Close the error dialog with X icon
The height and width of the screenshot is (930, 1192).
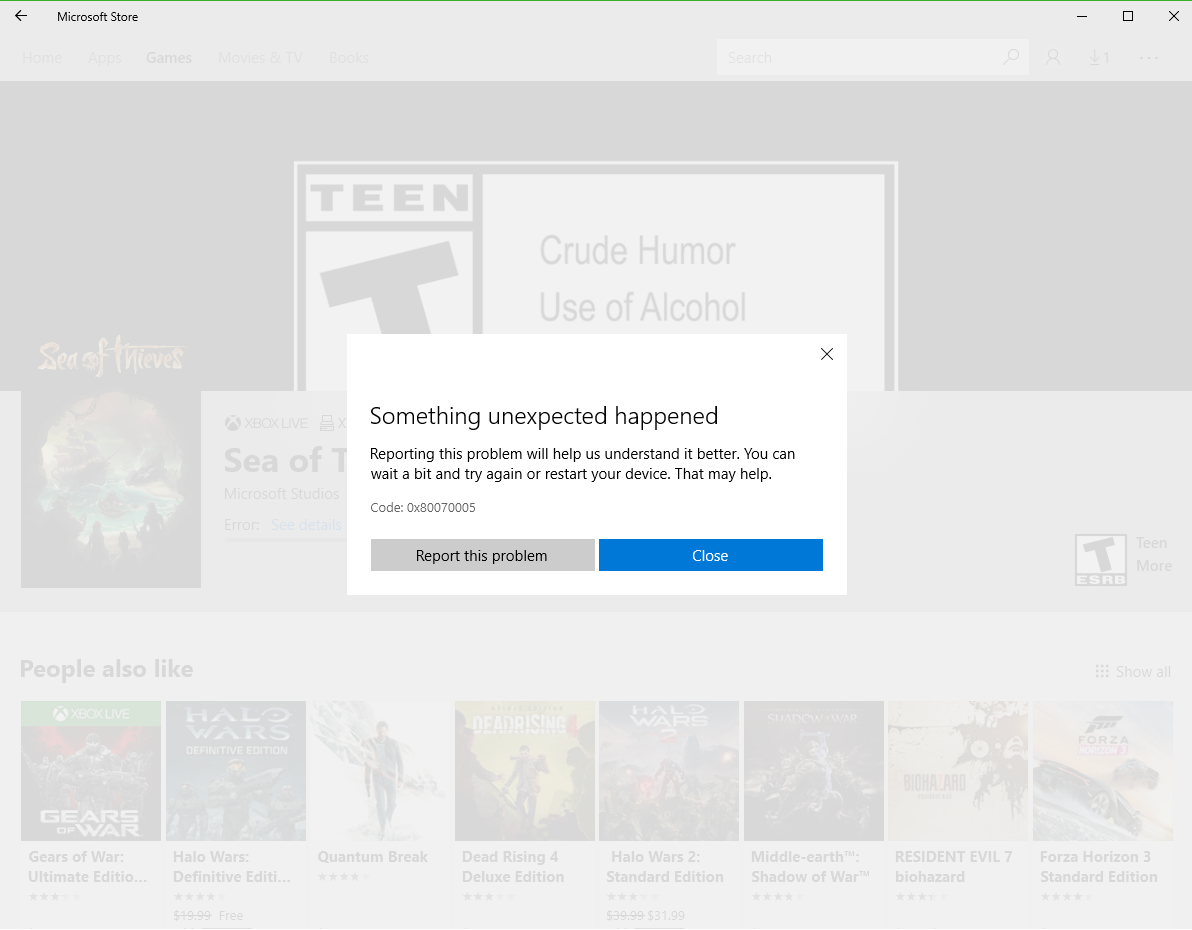coord(826,354)
